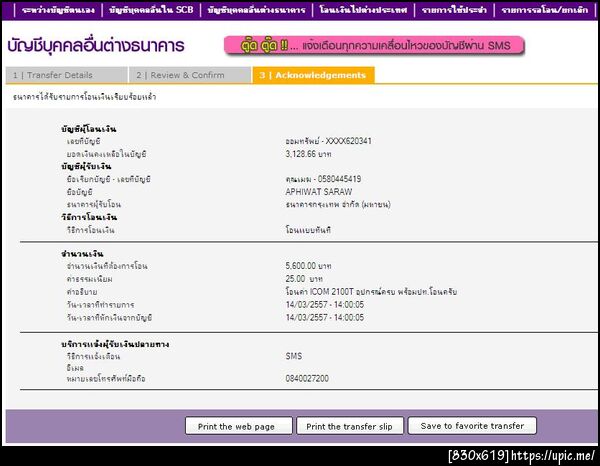Image resolution: width=600 pixels, height=466 pixels.
Task: Open ระหว่างบัญชีตนเอง menu item
Action: (x=58, y=10)
